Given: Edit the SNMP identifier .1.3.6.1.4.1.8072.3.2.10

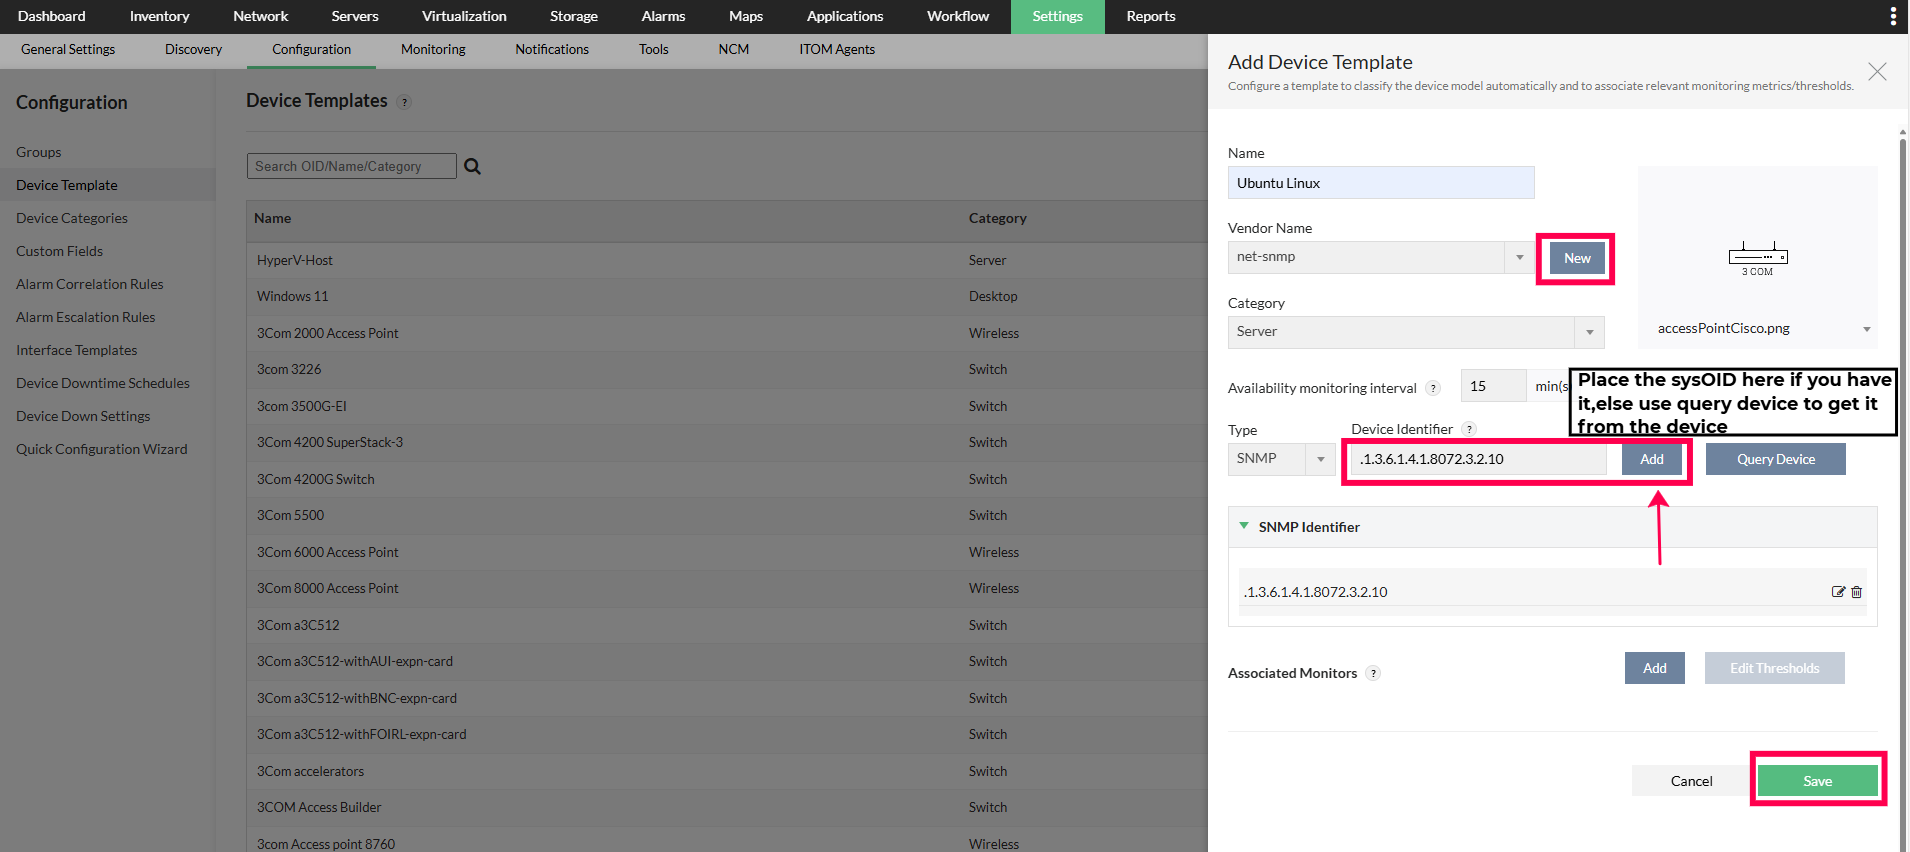Looking at the screenshot, I should coord(1838,592).
